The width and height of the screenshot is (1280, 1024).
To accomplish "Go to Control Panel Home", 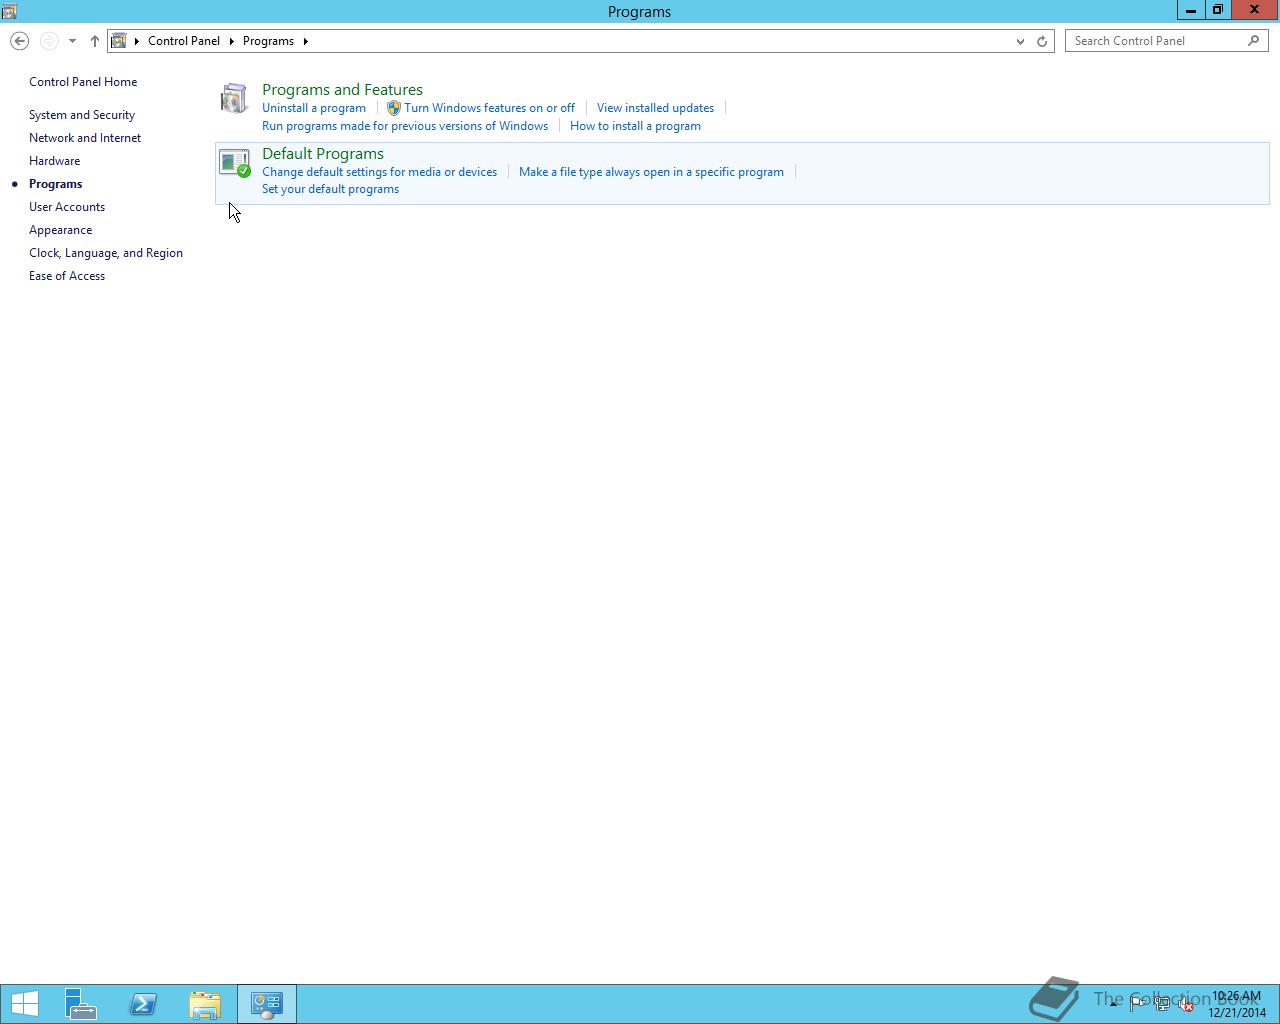I will point(83,82).
